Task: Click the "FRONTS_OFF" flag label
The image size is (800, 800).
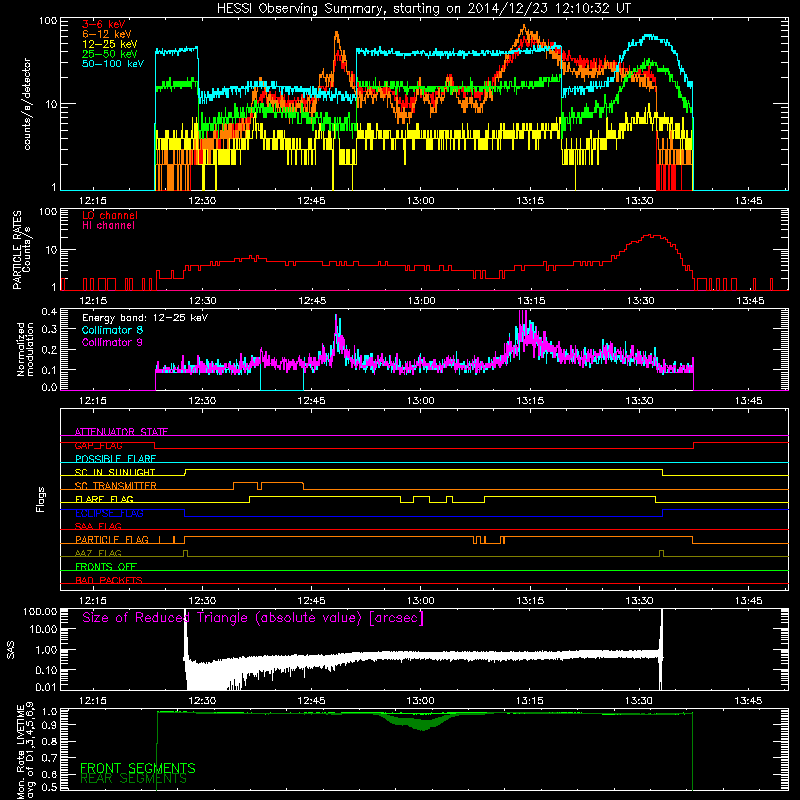Action: point(106,567)
